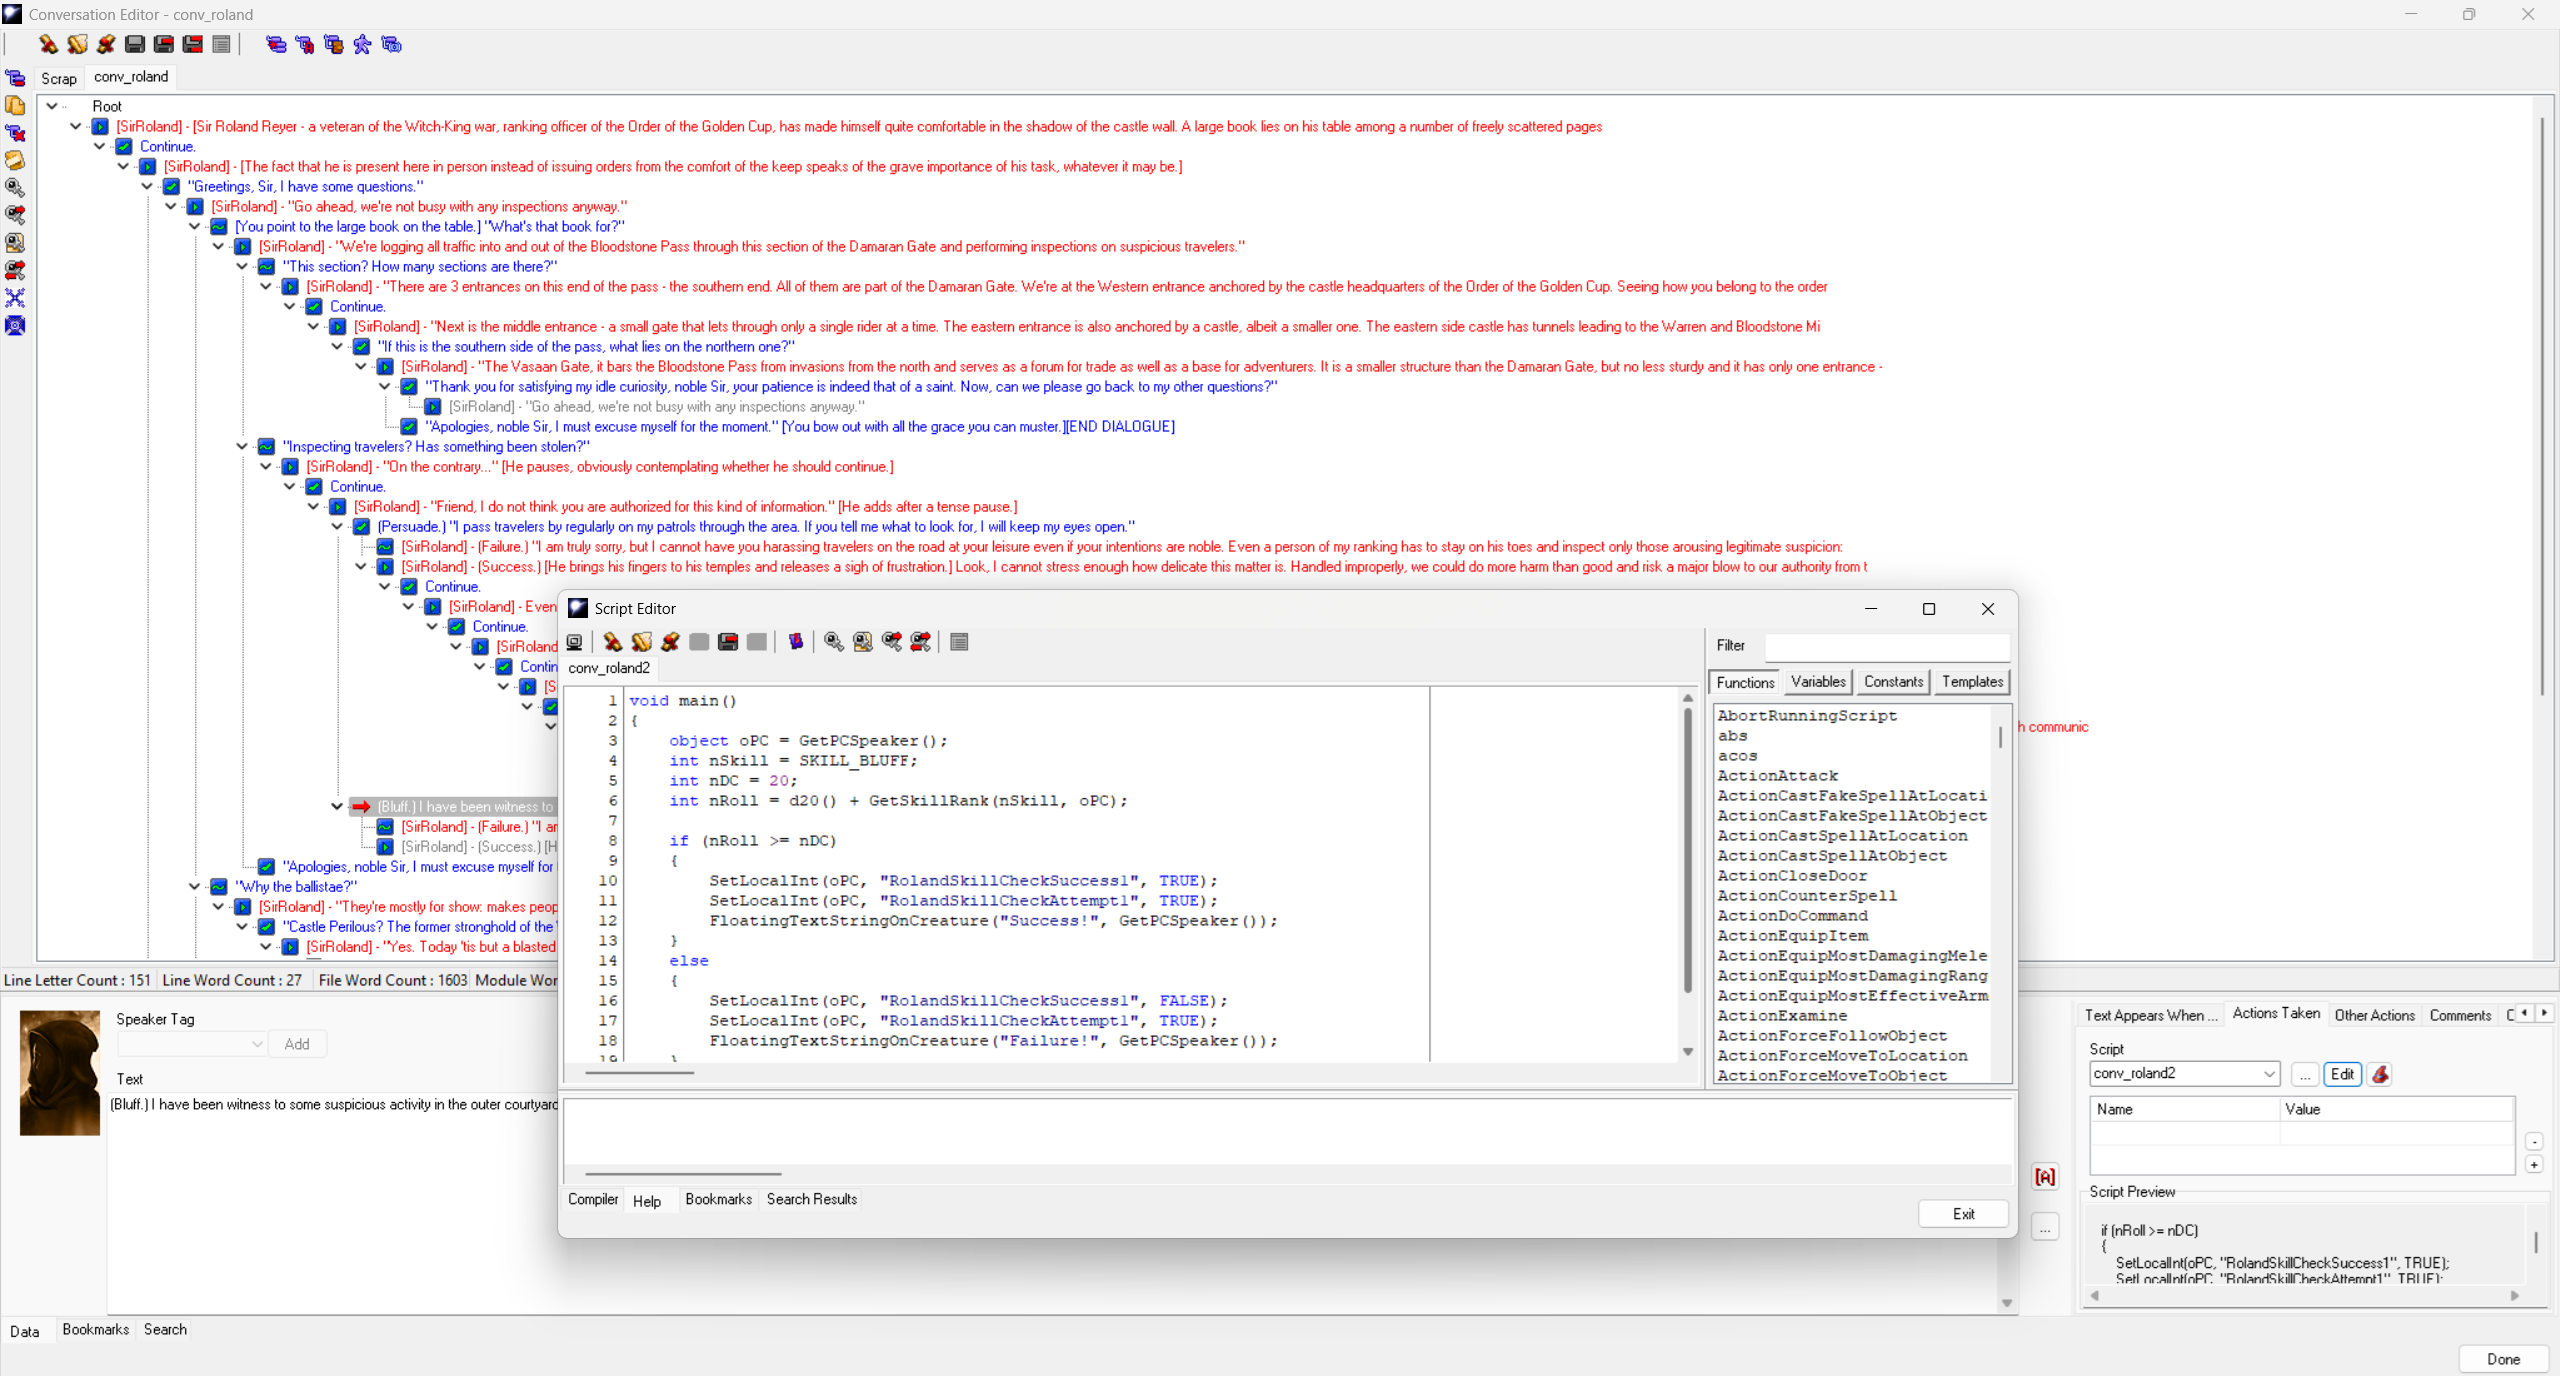The width and height of the screenshot is (2560, 1376).
Task: Click the Filter input field in Script Editor
Action: click(x=1887, y=646)
